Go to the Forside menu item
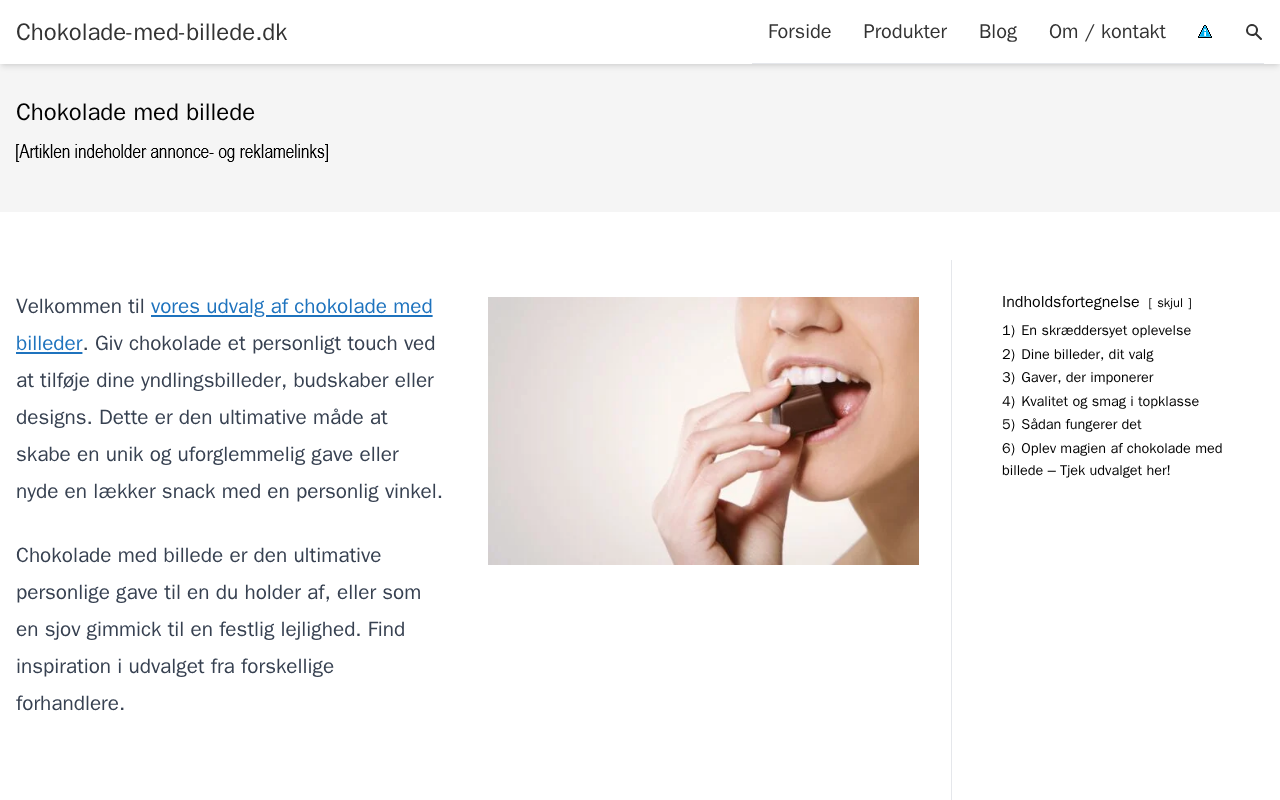 [799, 32]
